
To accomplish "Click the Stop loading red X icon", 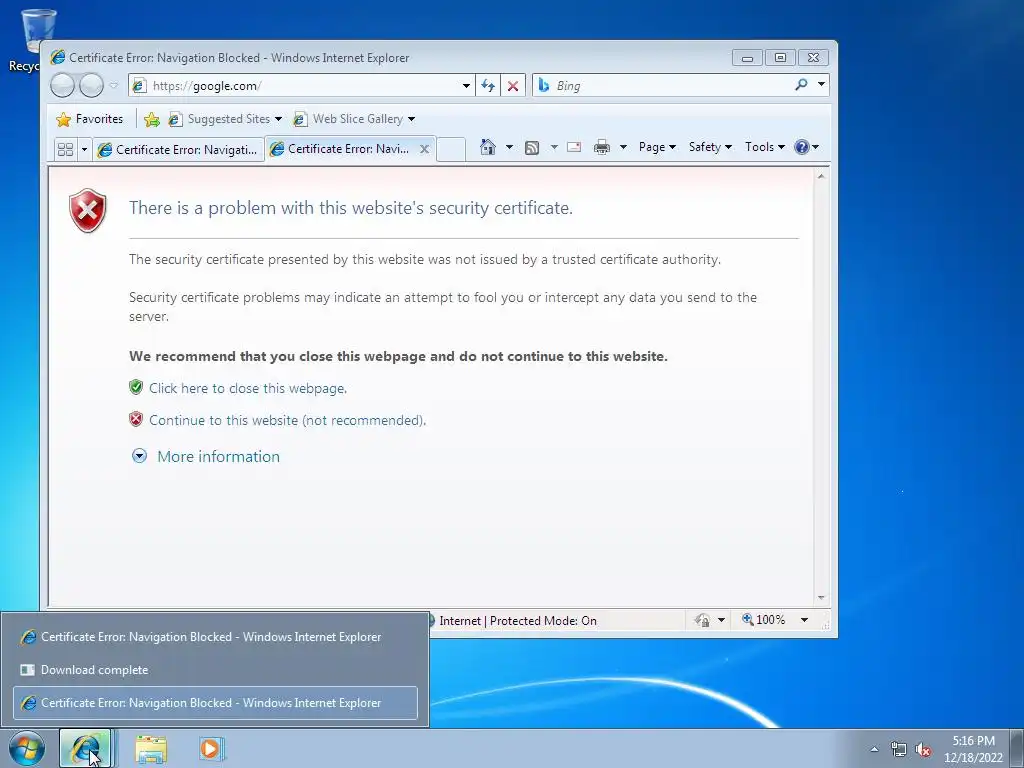I will click(513, 86).
